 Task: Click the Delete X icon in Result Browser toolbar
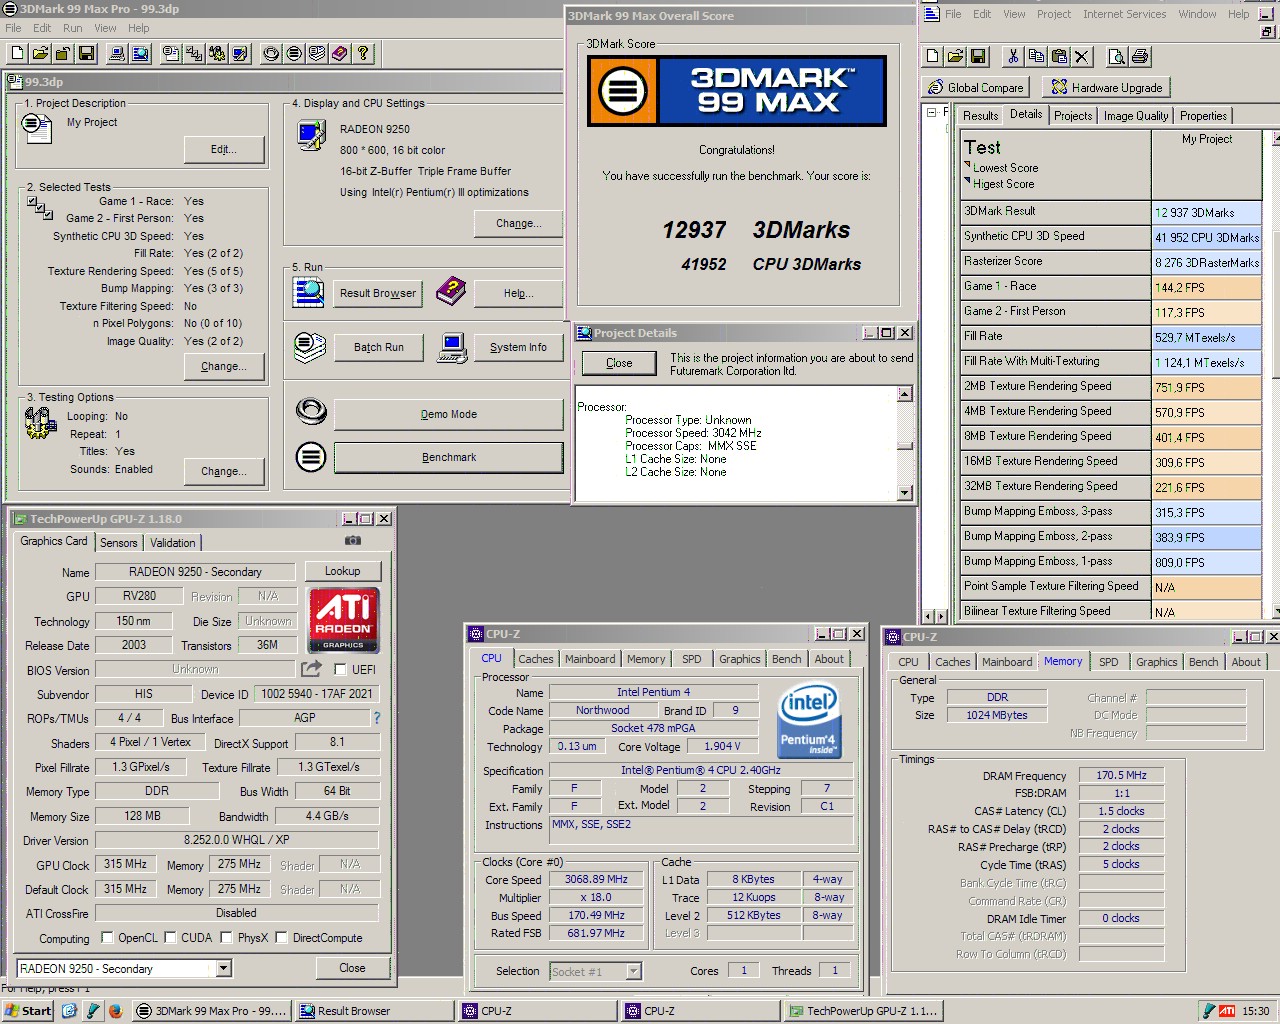[x=1082, y=56]
